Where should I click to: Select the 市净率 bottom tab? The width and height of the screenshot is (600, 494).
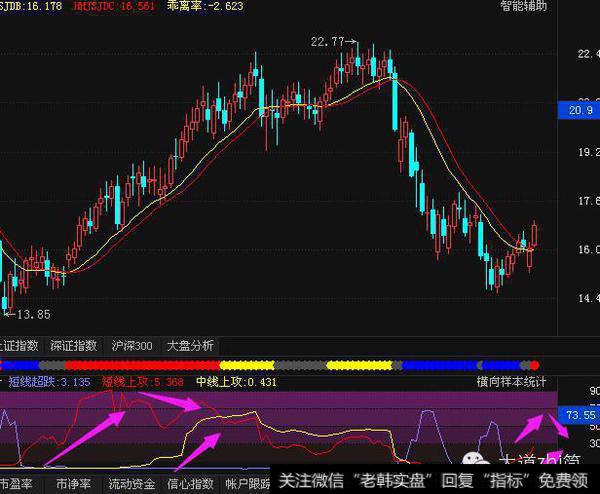pos(73,484)
